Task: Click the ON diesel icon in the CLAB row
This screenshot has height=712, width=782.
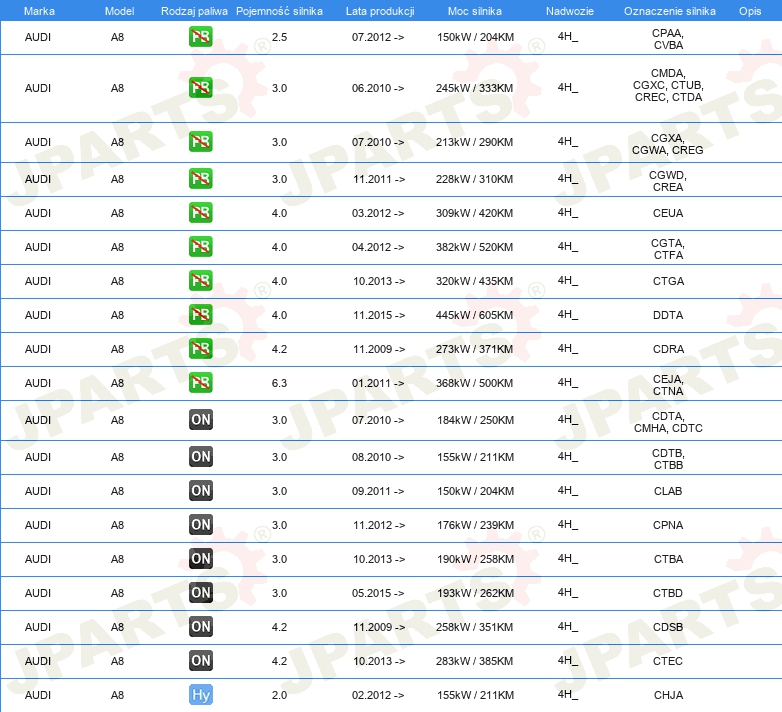Action: pyautogui.click(x=201, y=491)
